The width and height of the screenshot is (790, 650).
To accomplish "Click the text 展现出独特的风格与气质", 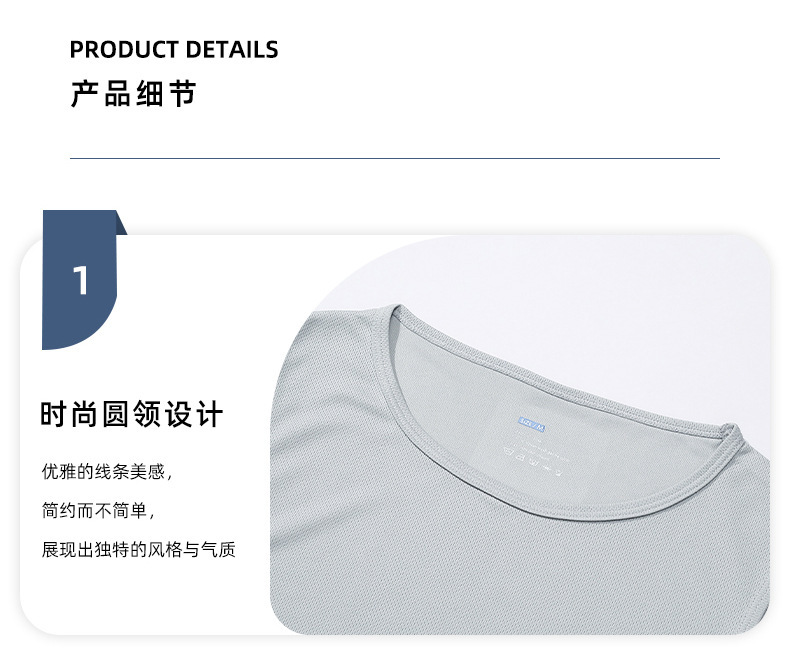I will (139, 549).
